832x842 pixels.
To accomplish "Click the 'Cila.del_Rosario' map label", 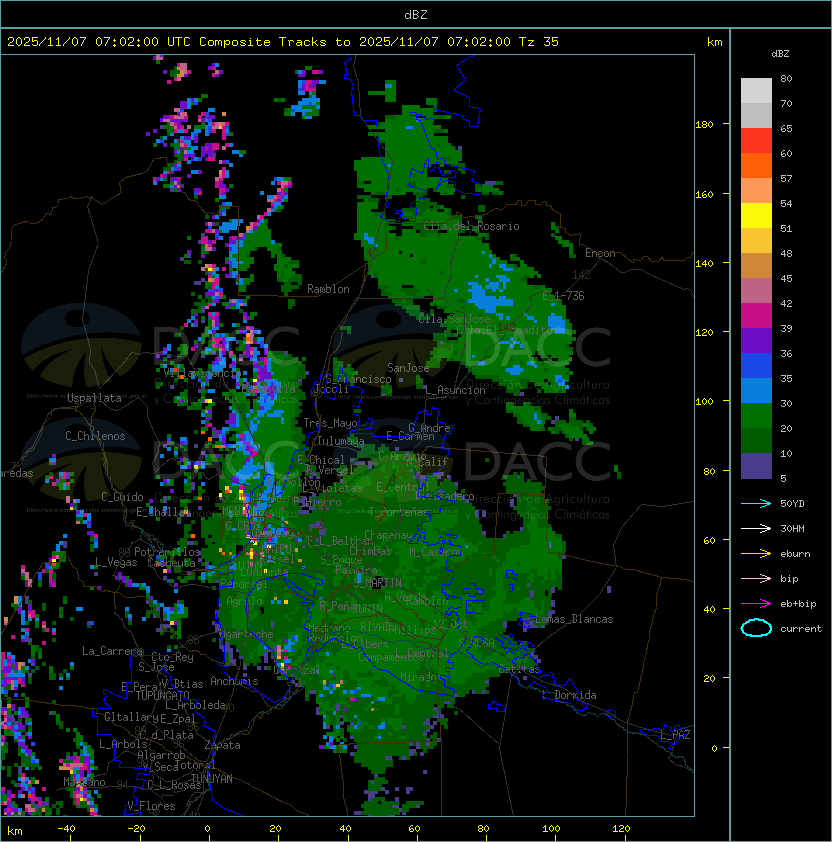I will 471,226.
